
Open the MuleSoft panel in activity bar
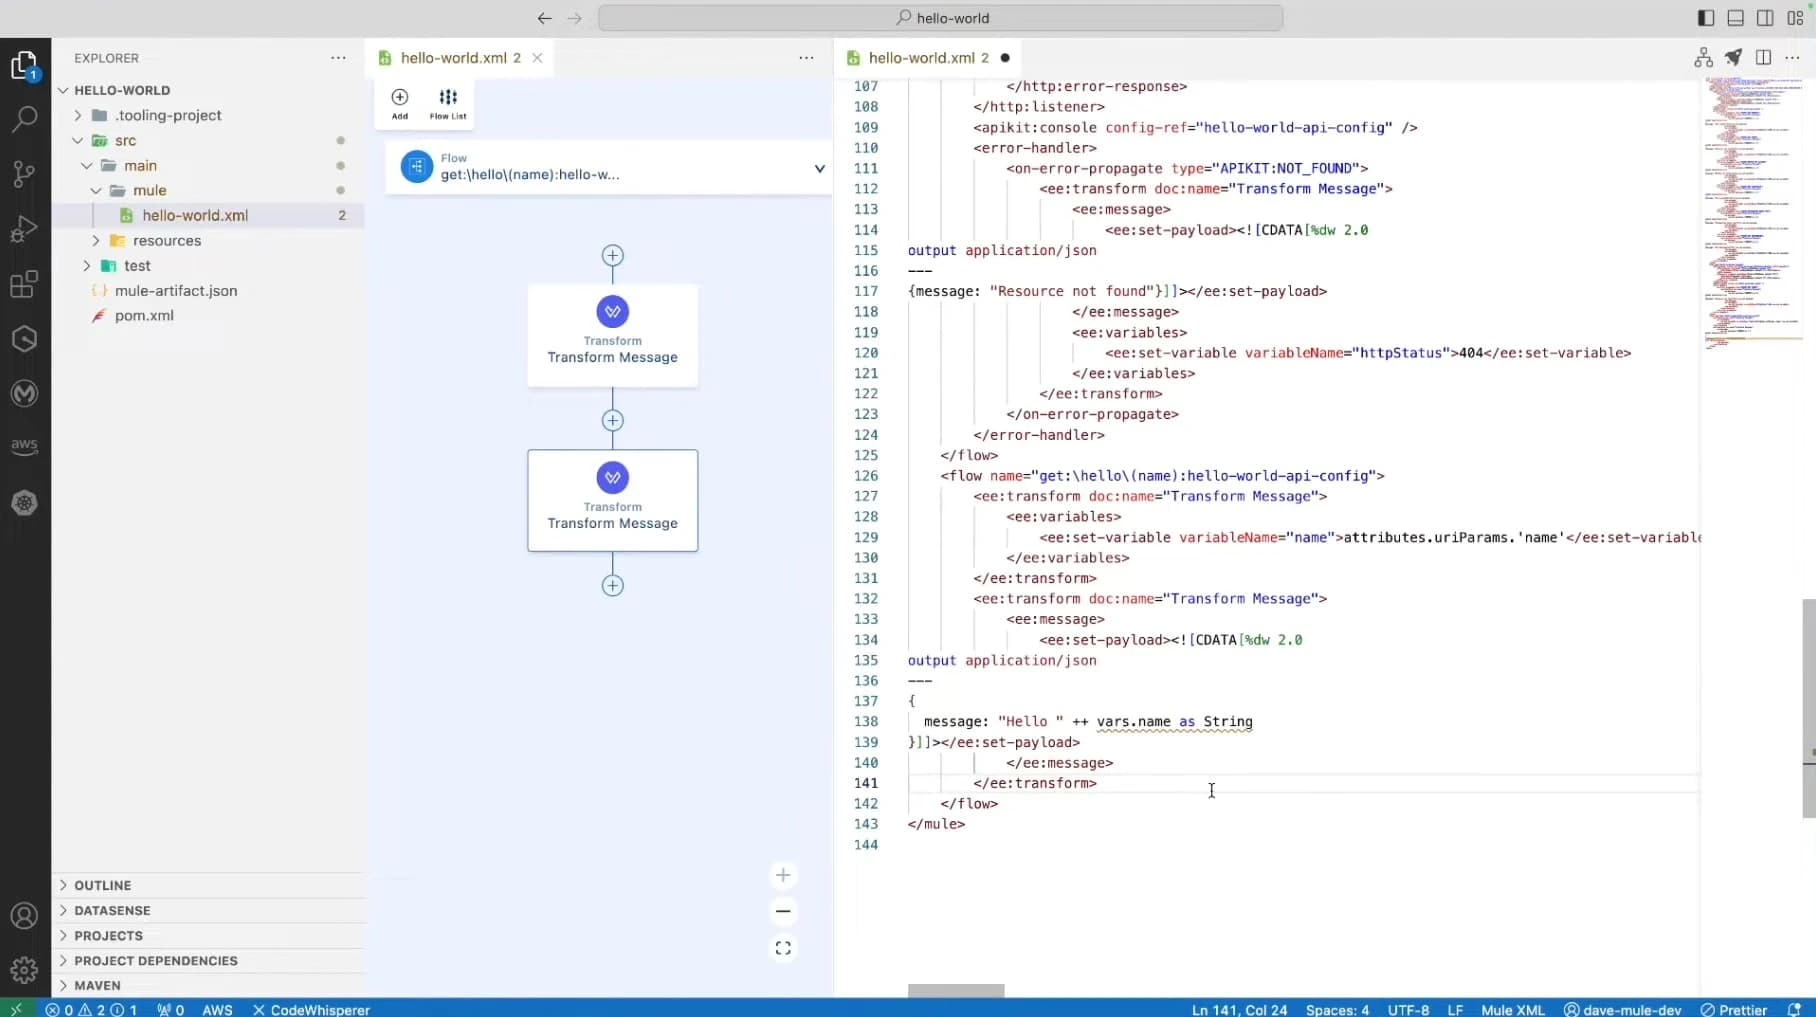(x=24, y=393)
